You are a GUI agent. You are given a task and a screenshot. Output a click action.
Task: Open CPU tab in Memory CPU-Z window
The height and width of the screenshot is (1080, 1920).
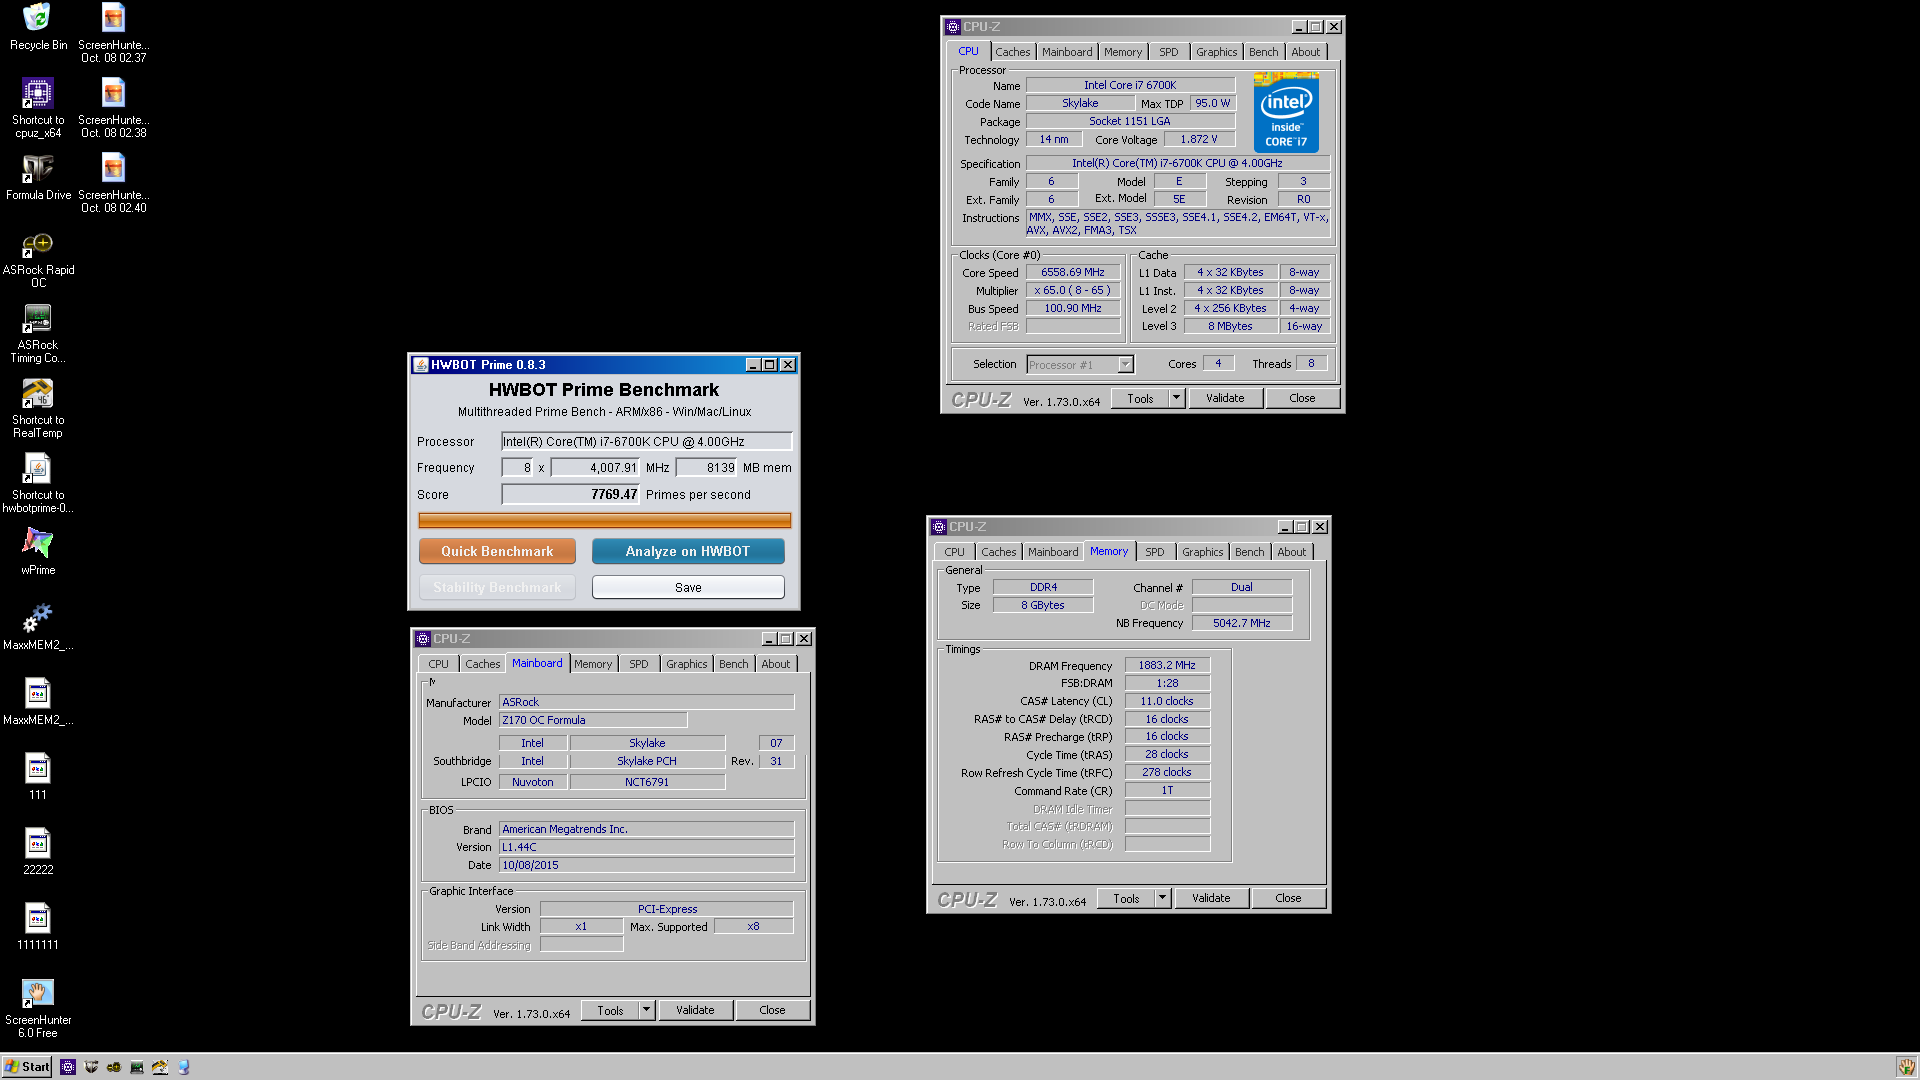(954, 552)
